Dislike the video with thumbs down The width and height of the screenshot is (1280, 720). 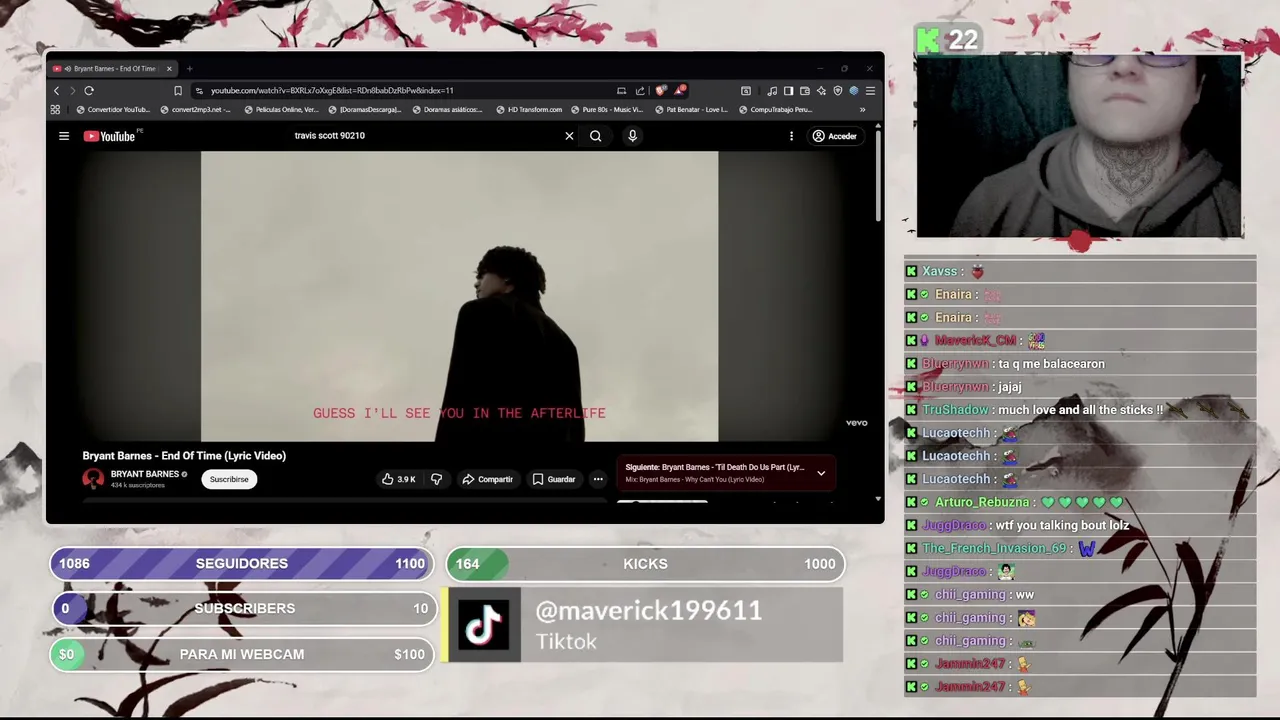tap(436, 479)
